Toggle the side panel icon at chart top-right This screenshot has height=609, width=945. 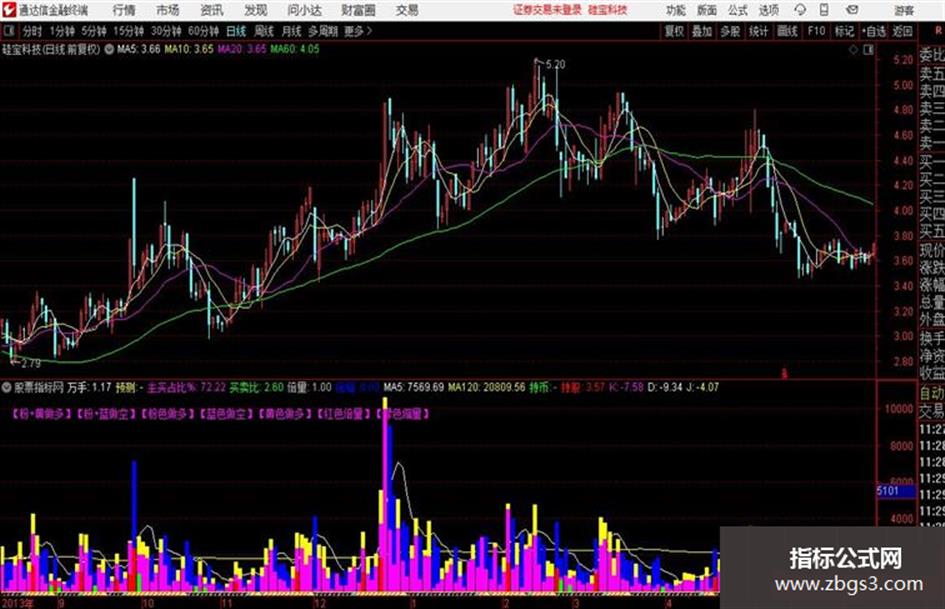(868, 50)
